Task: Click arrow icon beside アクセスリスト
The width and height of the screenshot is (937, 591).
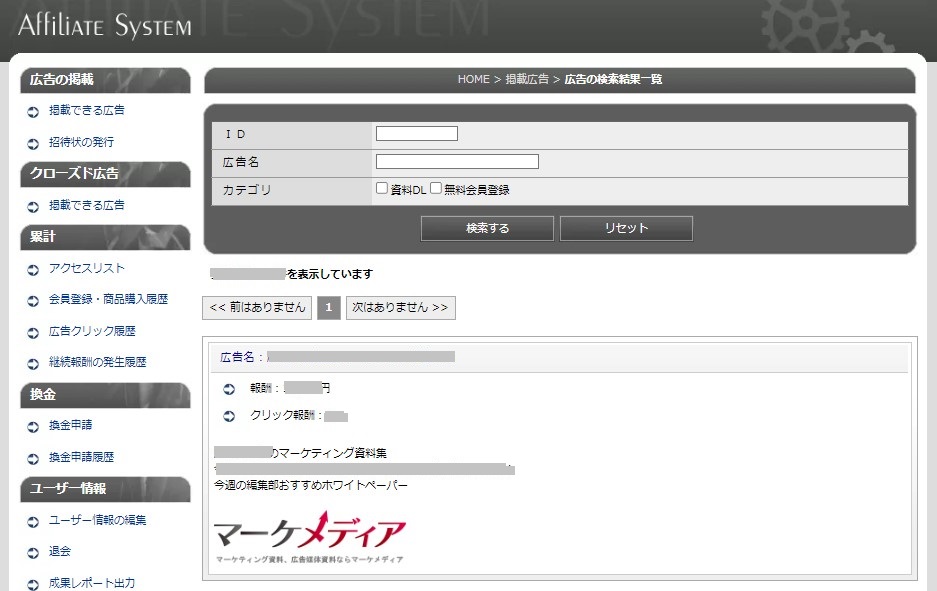Action: pyautogui.click(x=33, y=270)
